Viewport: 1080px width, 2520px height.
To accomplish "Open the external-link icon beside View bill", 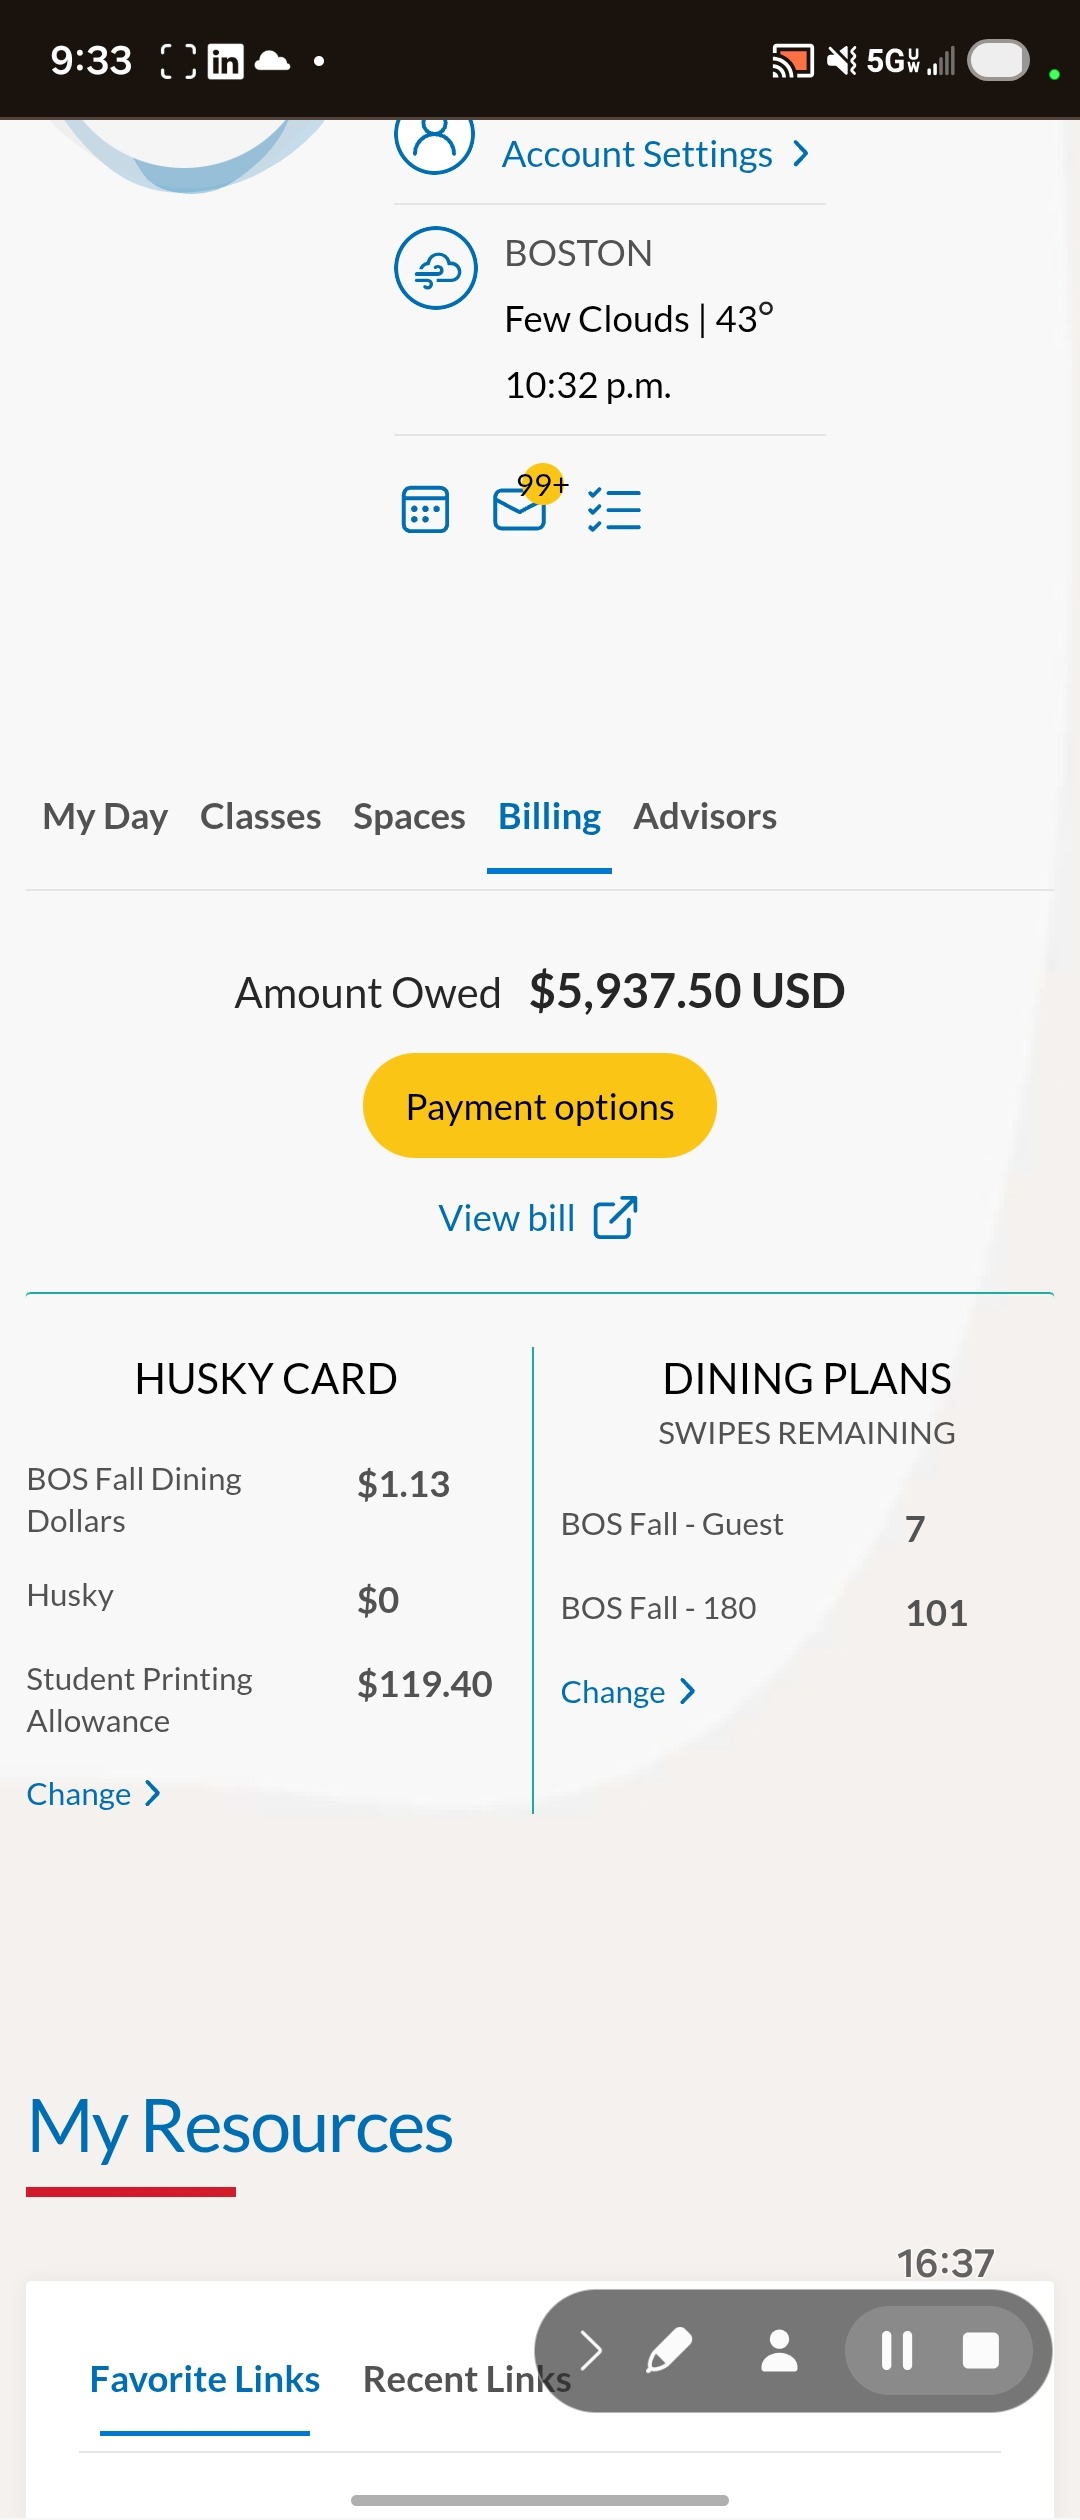I will click(615, 1218).
